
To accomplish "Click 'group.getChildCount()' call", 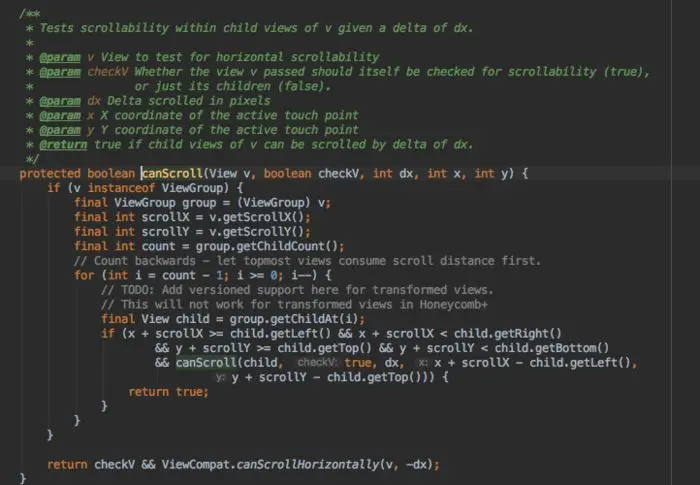I will [x=267, y=246].
